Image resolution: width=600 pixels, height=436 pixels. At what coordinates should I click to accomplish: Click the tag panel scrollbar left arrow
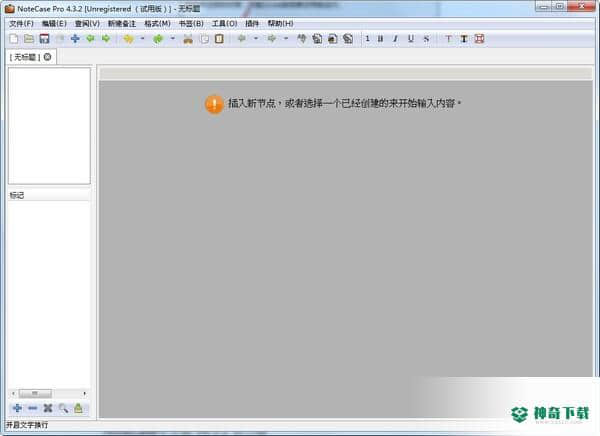coord(13,393)
